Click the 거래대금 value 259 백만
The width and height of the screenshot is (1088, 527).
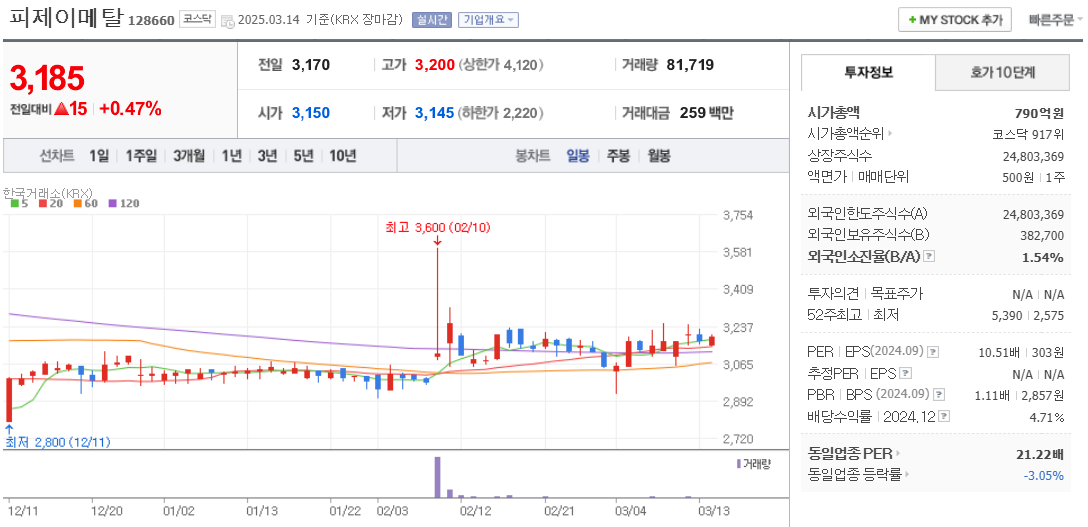706,113
